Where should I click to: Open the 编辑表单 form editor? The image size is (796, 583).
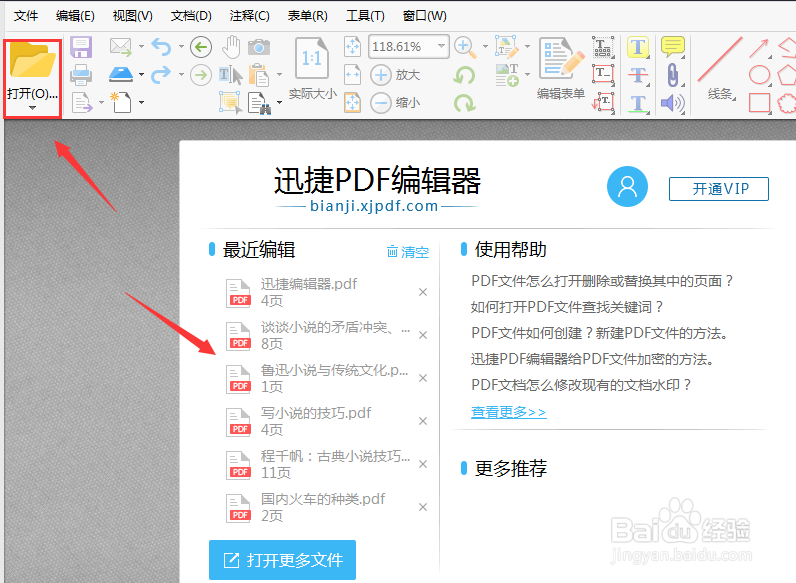click(561, 69)
